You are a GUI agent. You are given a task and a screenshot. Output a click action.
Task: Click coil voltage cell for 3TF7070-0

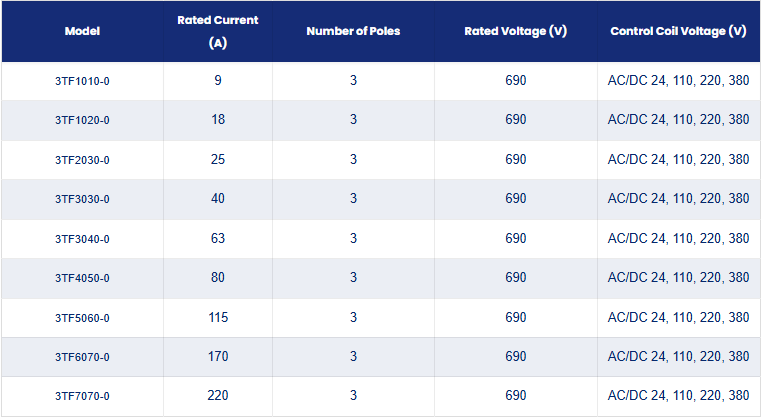pyautogui.click(x=678, y=396)
